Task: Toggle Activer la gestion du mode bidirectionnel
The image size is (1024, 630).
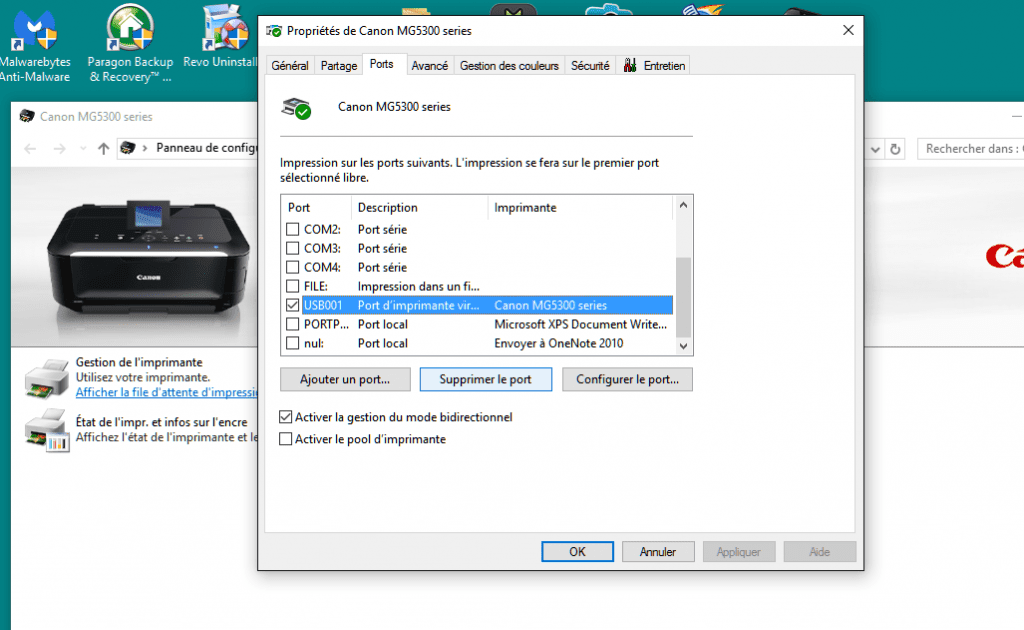Action: click(x=285, y=417)
